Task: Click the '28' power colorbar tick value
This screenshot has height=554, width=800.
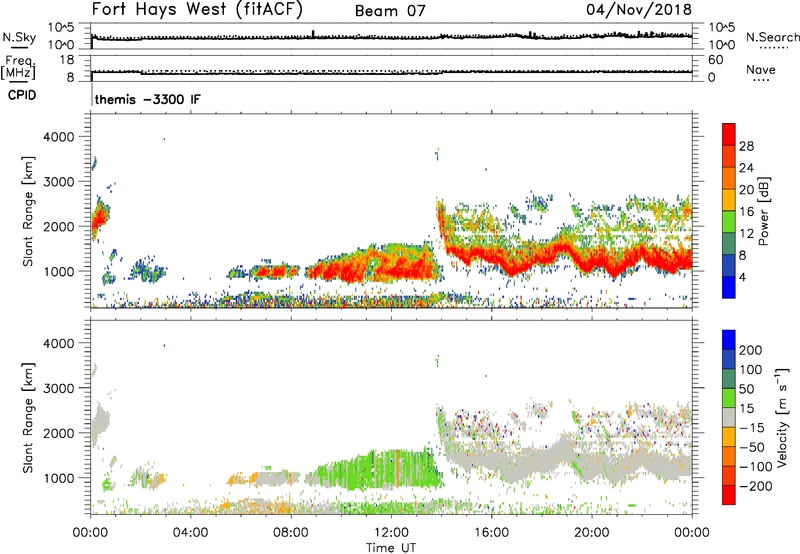Action: point(746,146)
